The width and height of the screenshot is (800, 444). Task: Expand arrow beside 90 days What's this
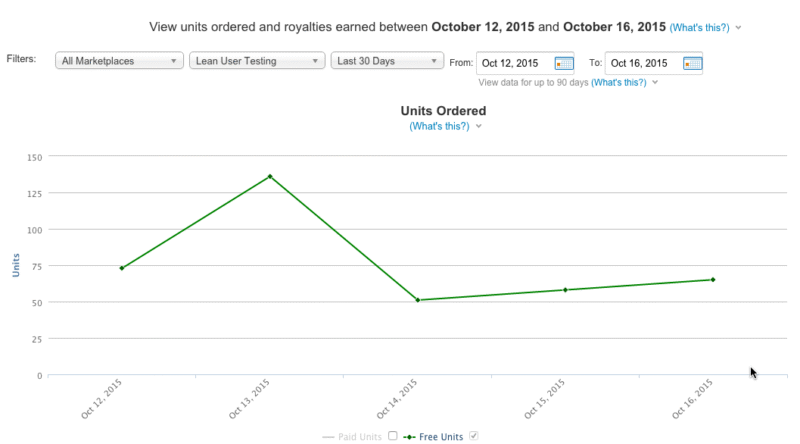(655, 82)
